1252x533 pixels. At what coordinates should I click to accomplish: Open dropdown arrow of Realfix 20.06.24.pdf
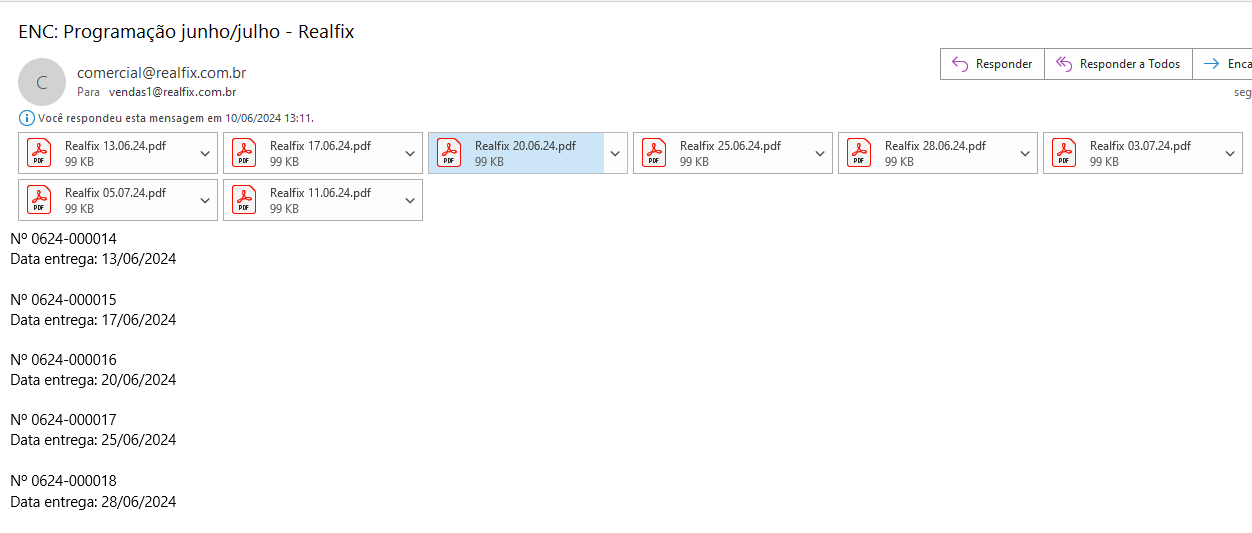tap(615, 153)
